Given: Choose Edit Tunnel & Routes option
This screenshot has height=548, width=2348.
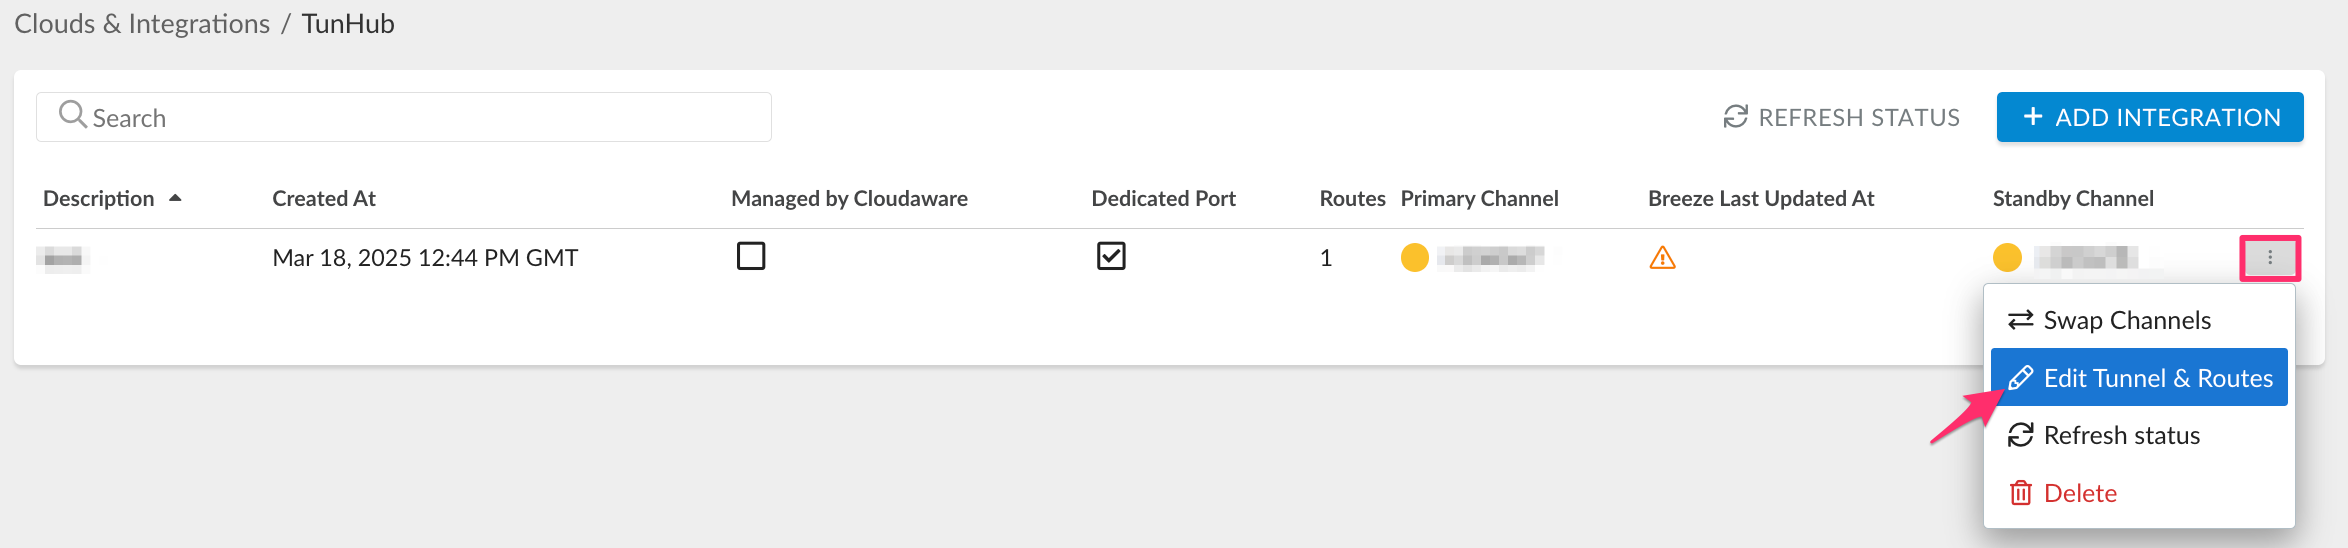Looking at the screenshot, I should point(2157,378).
